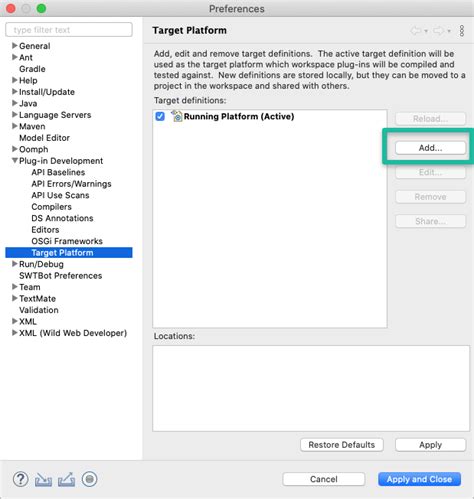Click the Edit... button
The height and width of the screenshot is (499, 474).
430,172
